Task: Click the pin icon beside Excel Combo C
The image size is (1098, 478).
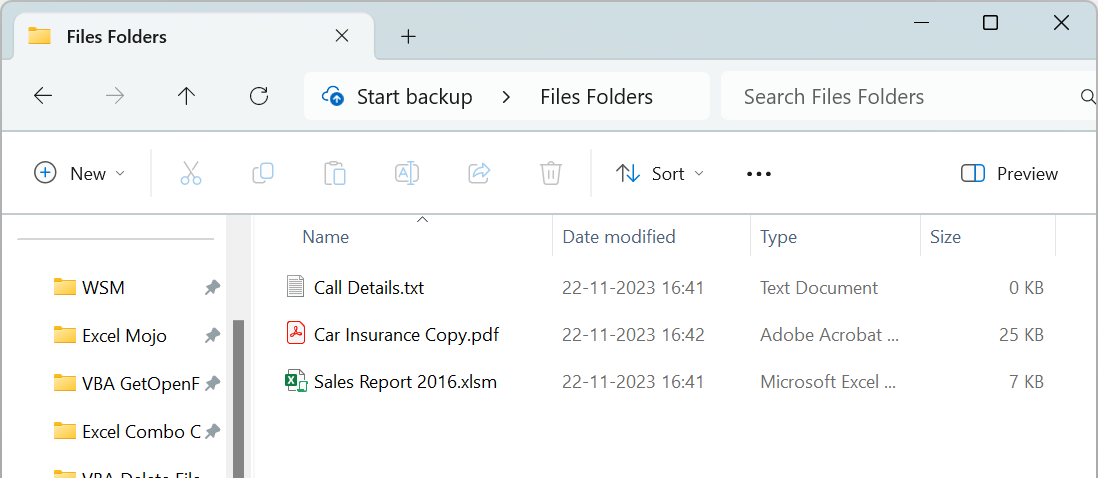Action: [212, 431]
